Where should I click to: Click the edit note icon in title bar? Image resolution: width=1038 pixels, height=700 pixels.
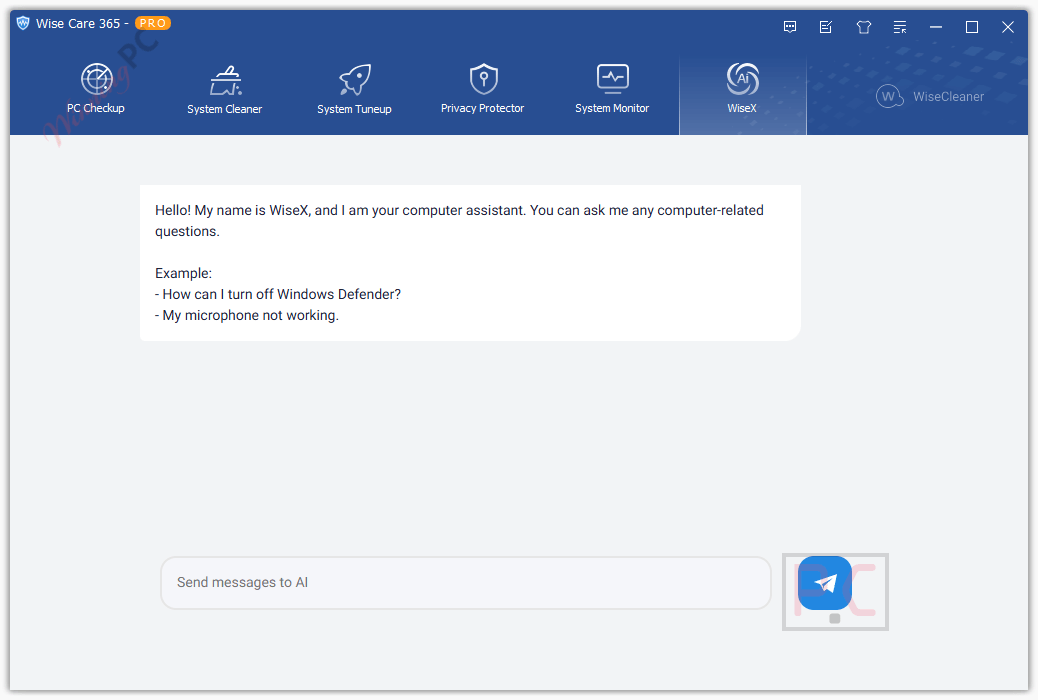826,27
